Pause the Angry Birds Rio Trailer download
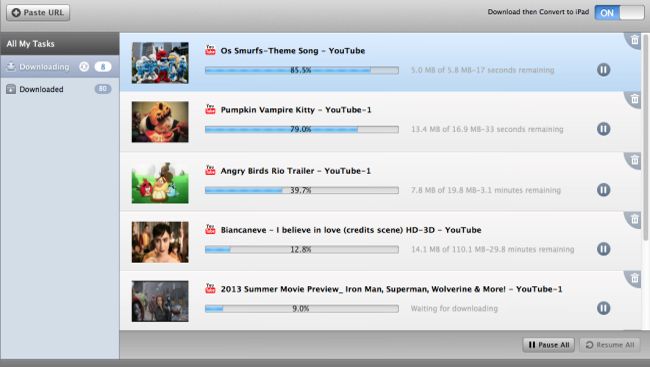 [x=604, y=190]
